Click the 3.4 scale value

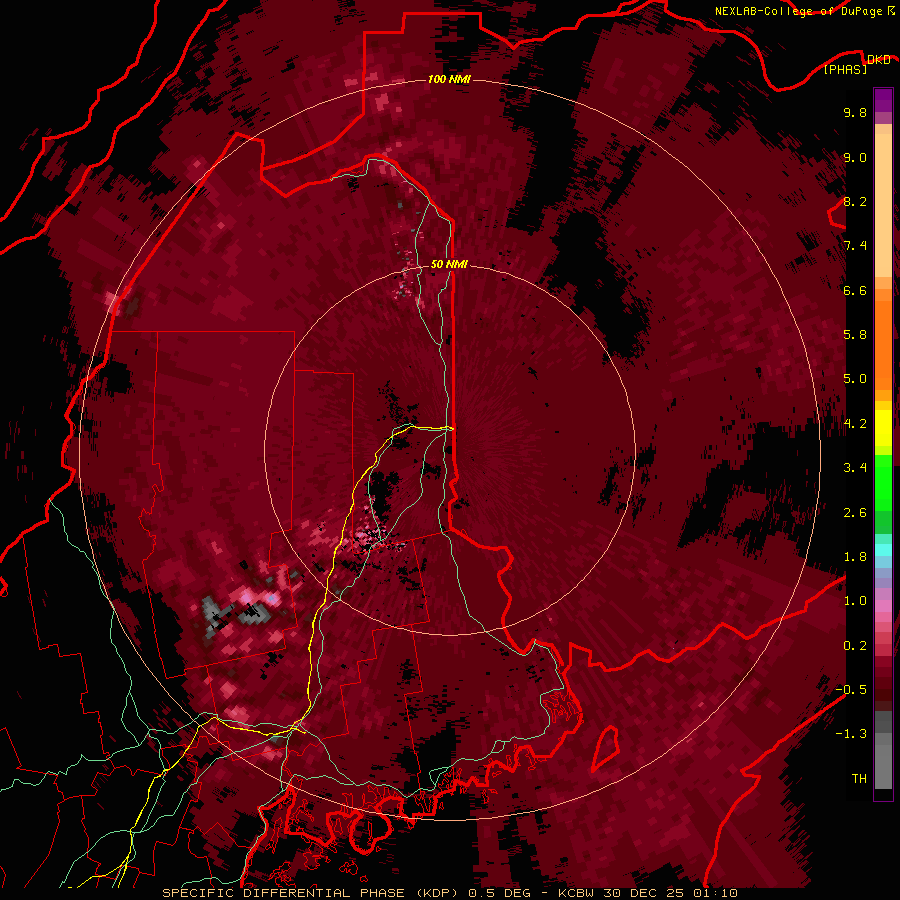(x=855, y=468)
